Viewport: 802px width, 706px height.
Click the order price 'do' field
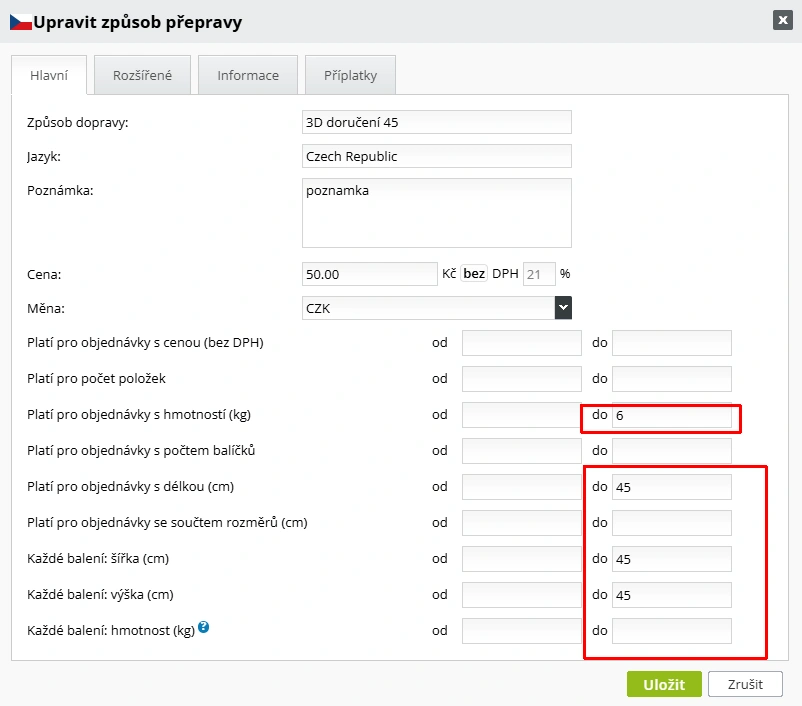click(x=672, y=343)
